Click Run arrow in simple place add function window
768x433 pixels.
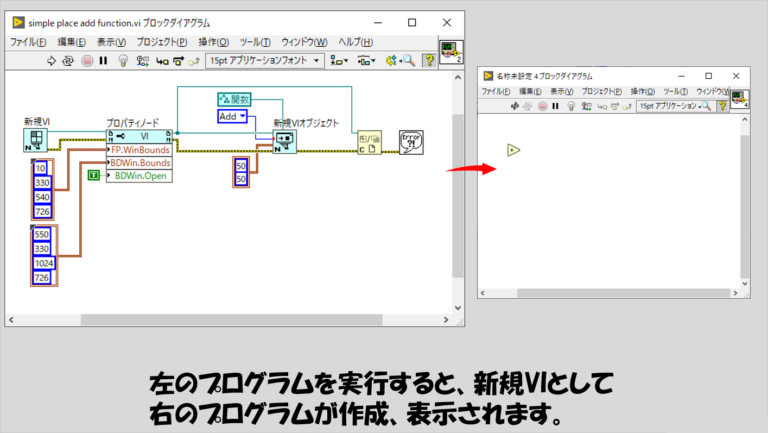[x=51, y=61]
